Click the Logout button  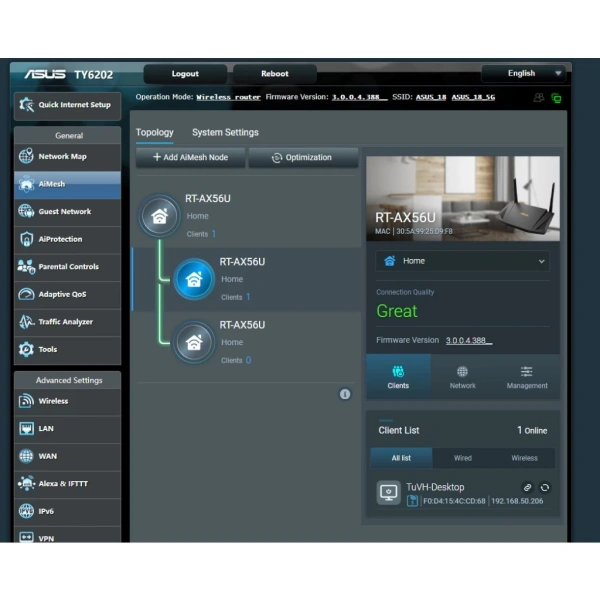point(185,74)
